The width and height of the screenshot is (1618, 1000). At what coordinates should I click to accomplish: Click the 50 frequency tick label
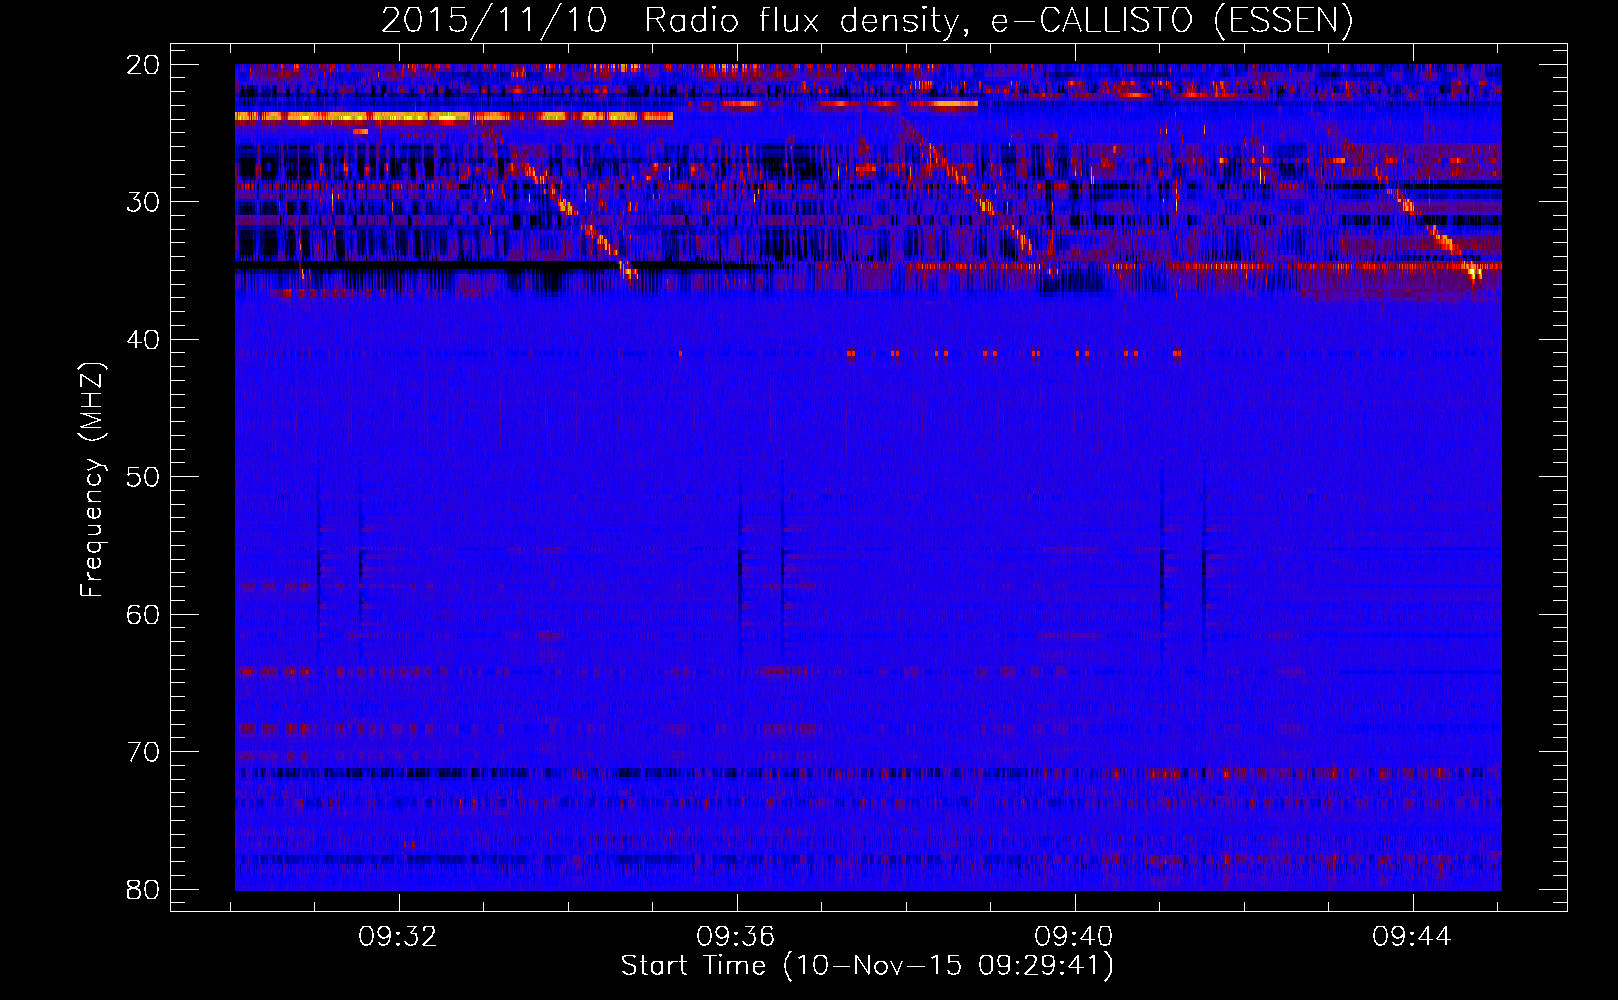click(x=143, y=477)
